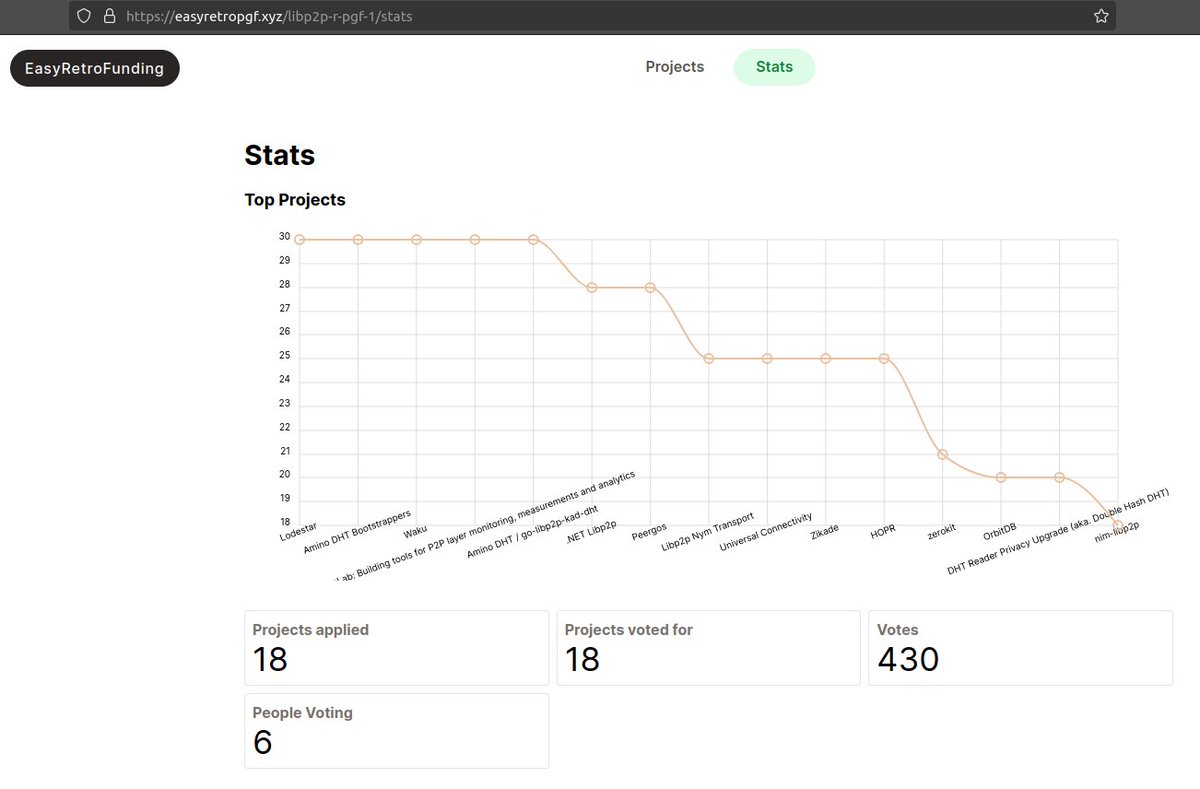This screenshot has width=1200, height=789.
Task: Click the HOPR data point
Action: point(884,358)
